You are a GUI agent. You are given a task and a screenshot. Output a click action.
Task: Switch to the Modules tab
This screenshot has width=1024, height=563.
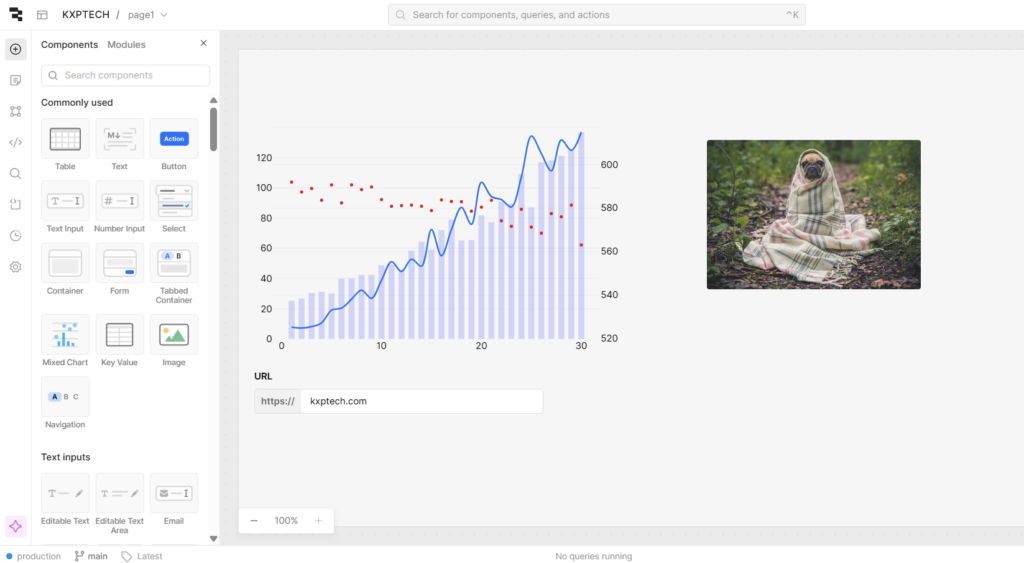click(126, 45)
